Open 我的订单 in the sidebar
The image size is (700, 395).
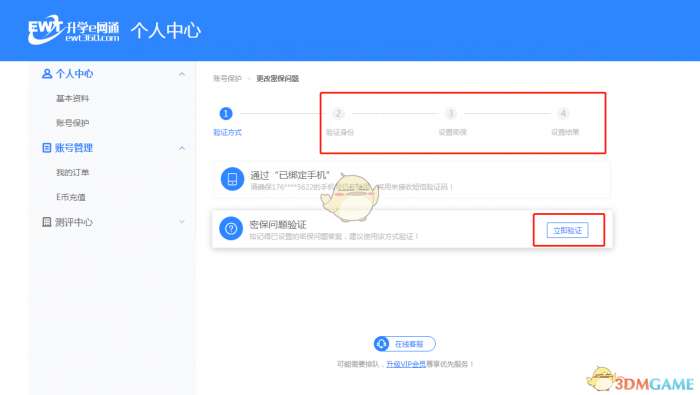[72, 172]
